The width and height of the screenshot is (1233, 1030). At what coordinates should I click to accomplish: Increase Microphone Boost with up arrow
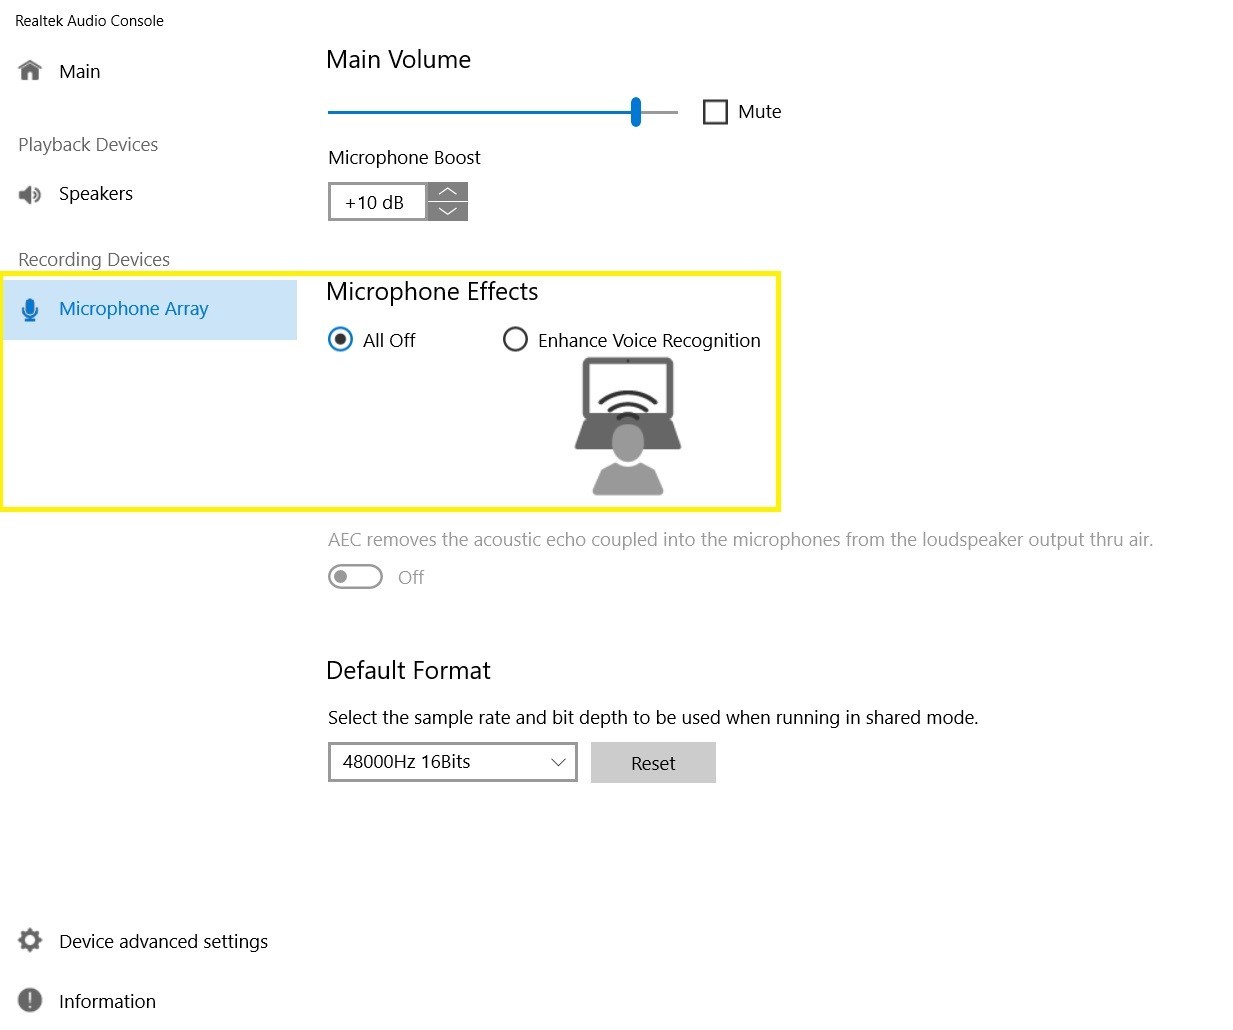[x=447, y=192]
